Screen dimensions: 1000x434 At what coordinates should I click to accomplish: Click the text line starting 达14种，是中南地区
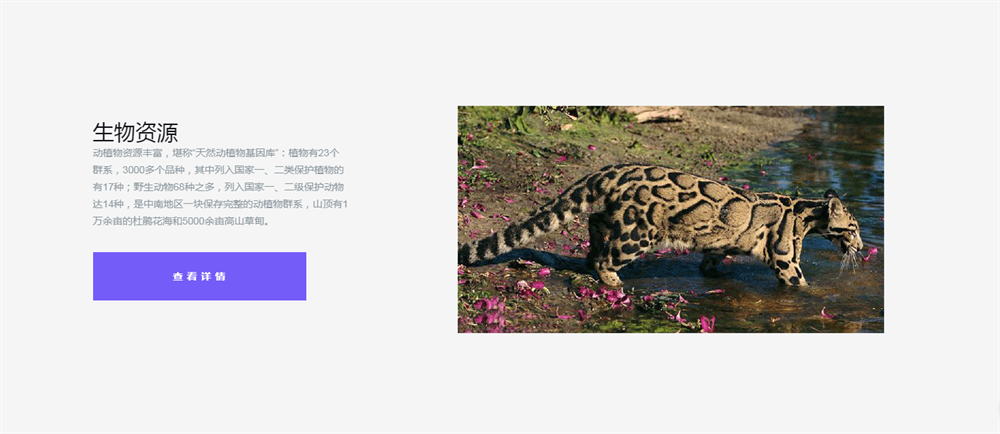(x=220, y=204)
